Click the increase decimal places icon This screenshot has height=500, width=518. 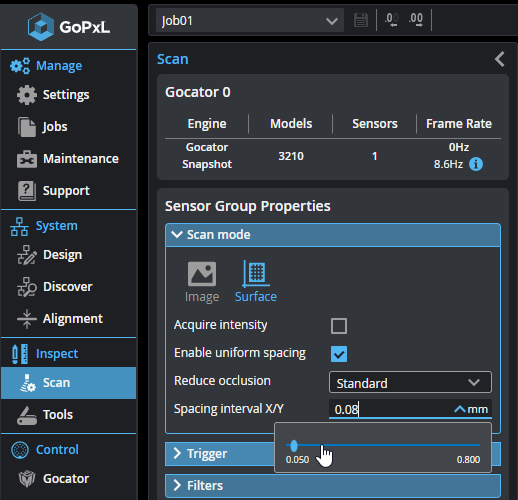point(416,20)
